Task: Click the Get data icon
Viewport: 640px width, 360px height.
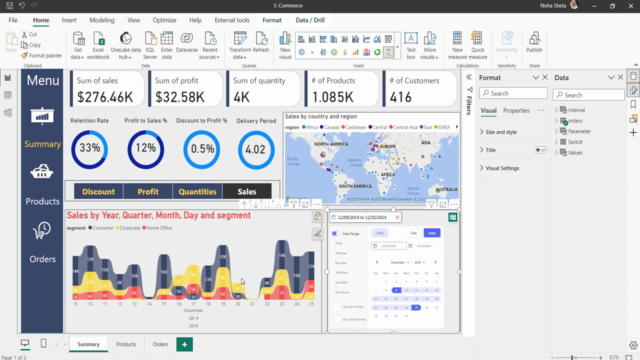Action: tap(78, 39)
